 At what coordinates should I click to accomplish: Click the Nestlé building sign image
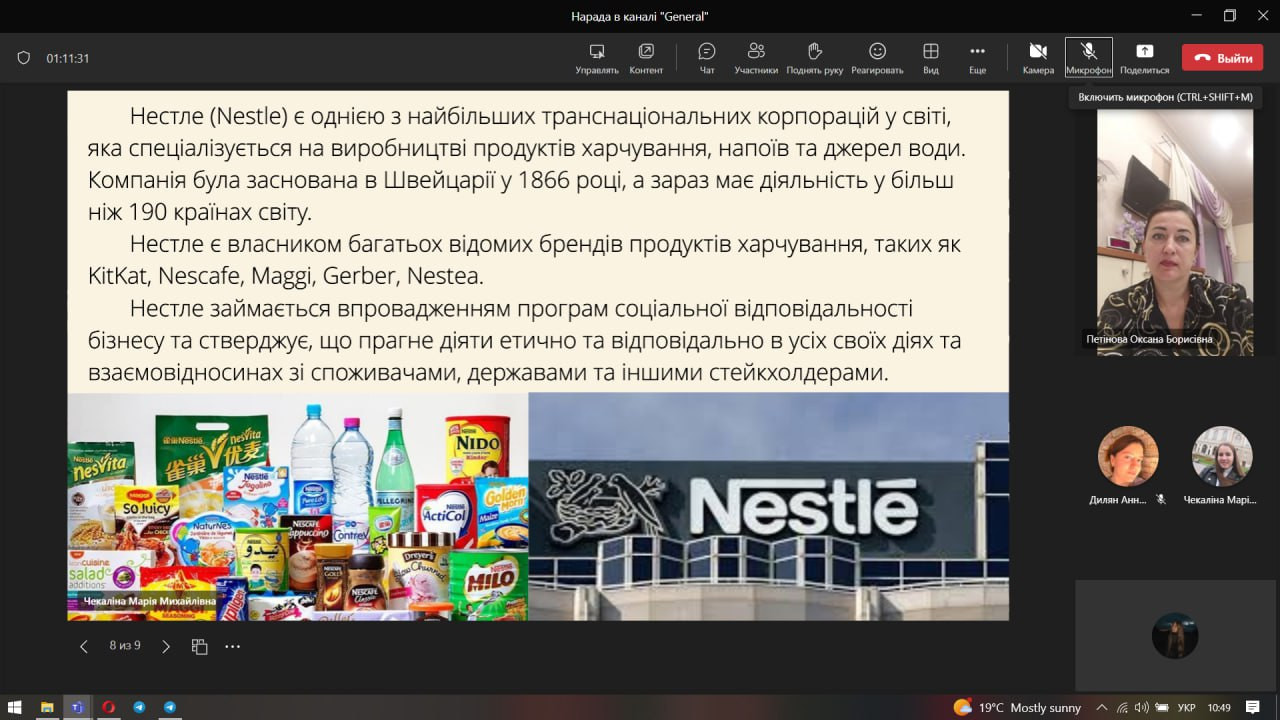tap(768, 506)
